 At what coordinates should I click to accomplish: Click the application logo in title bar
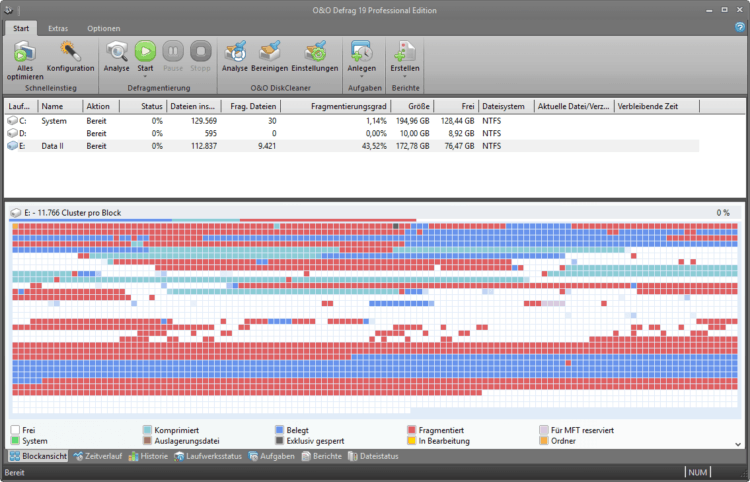8,10
